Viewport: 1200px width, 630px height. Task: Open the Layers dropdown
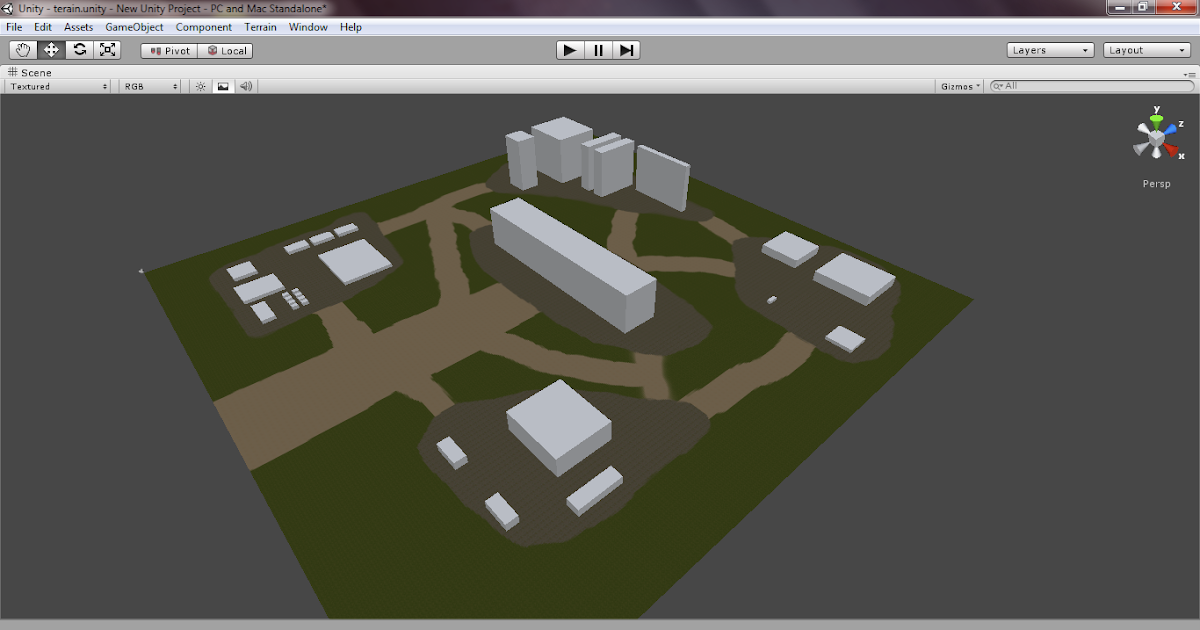1050,50
